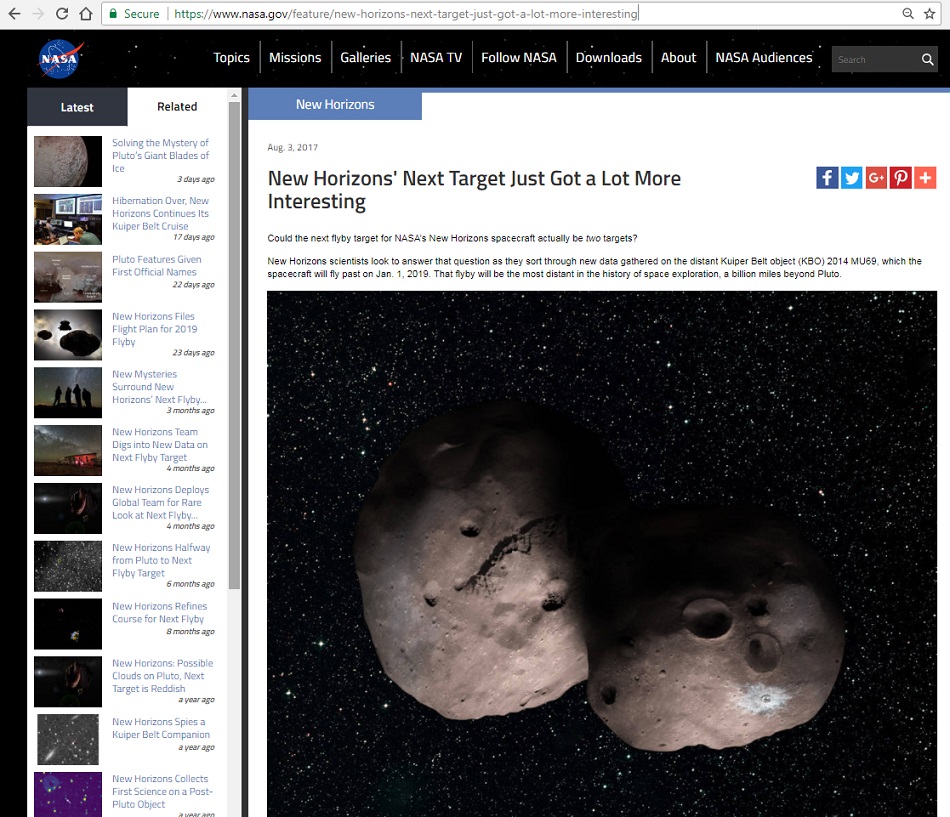The height and width of the screenshot is (817, 950).
Task: Reload the page with the refresh icon
Action: (x=62, y=13)
